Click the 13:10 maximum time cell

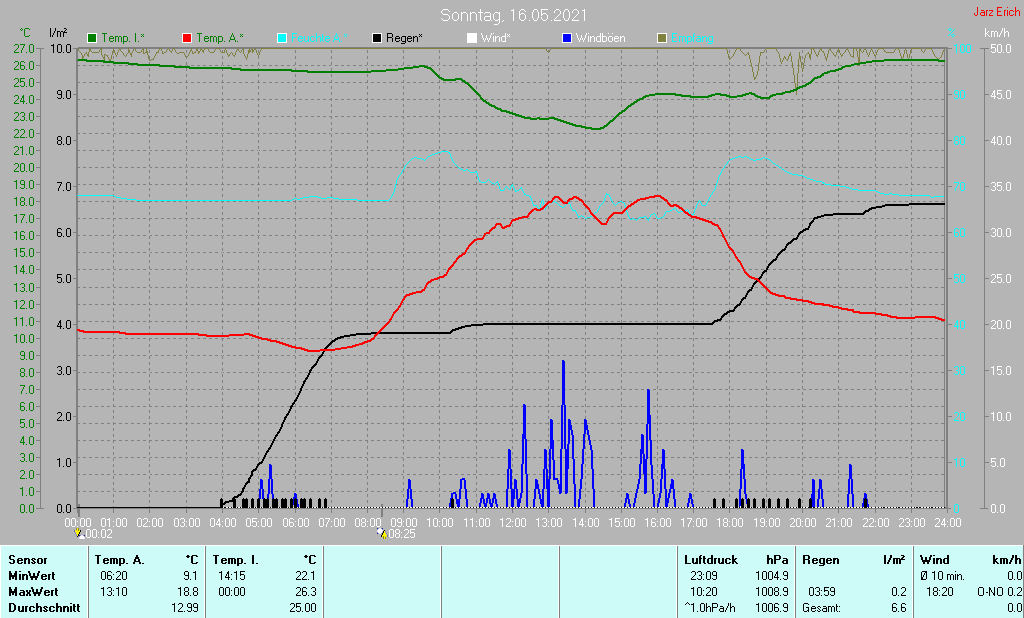pyautogui.click(x=114, y=592)
